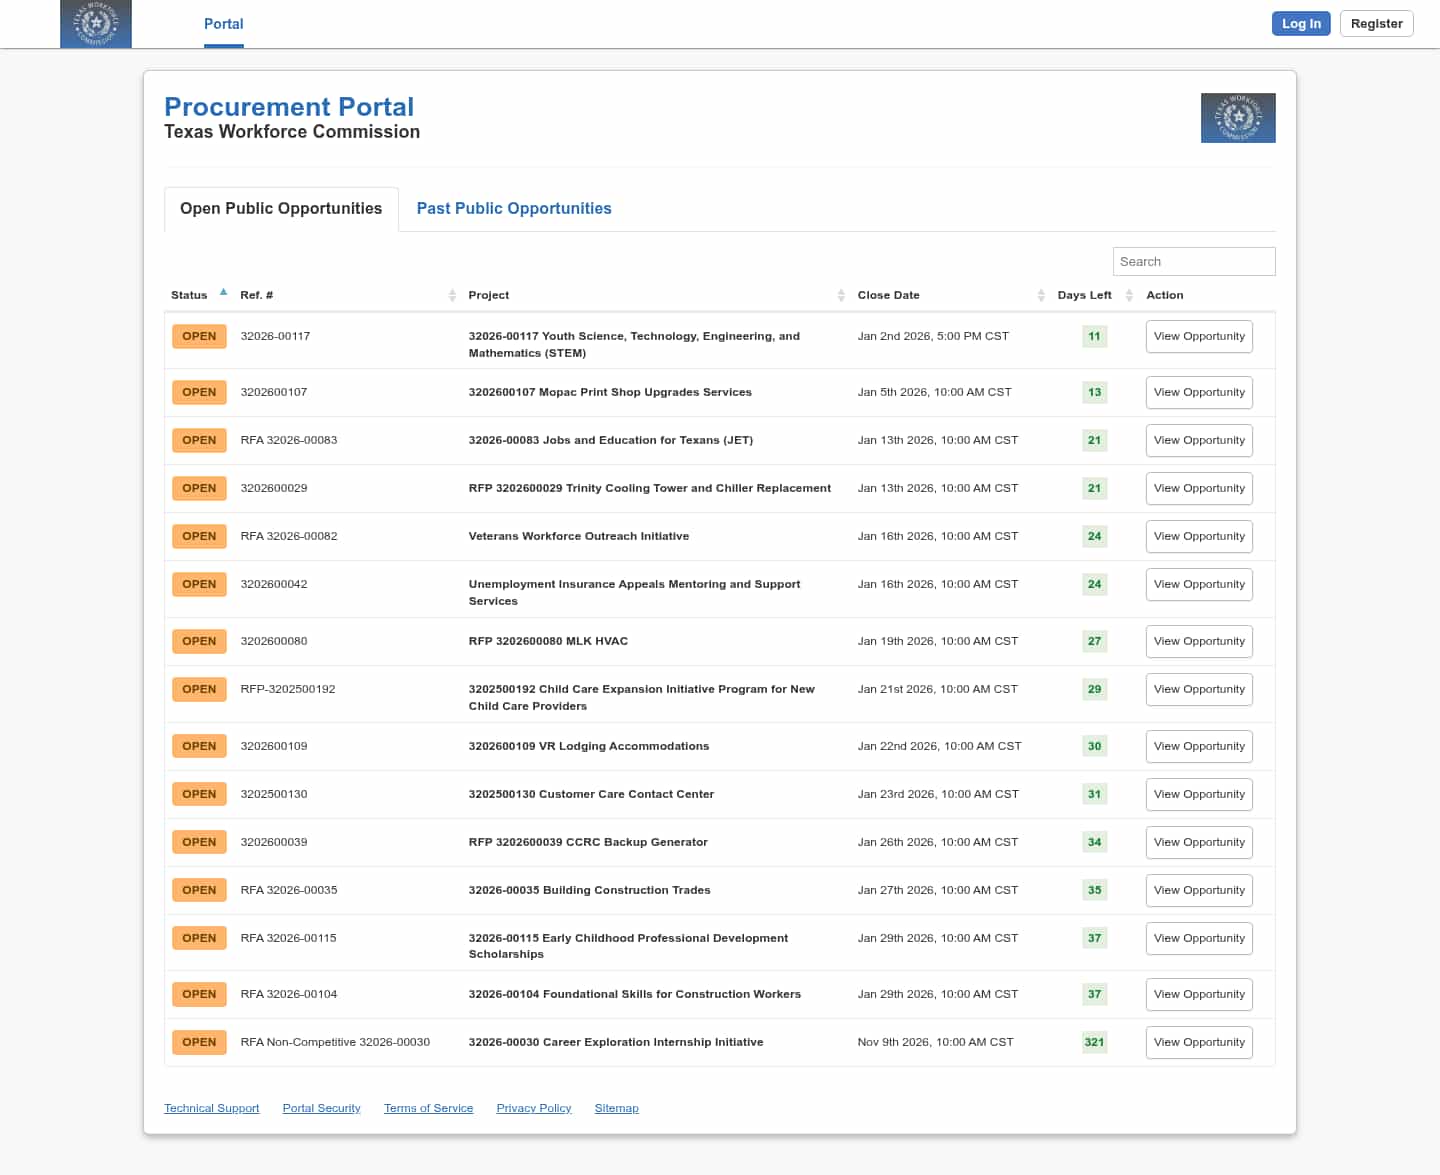The width and height of the screenshot is (1440, 1175).
Task: Sort by Ref. # column sort arrows
Action: [452, 295]
